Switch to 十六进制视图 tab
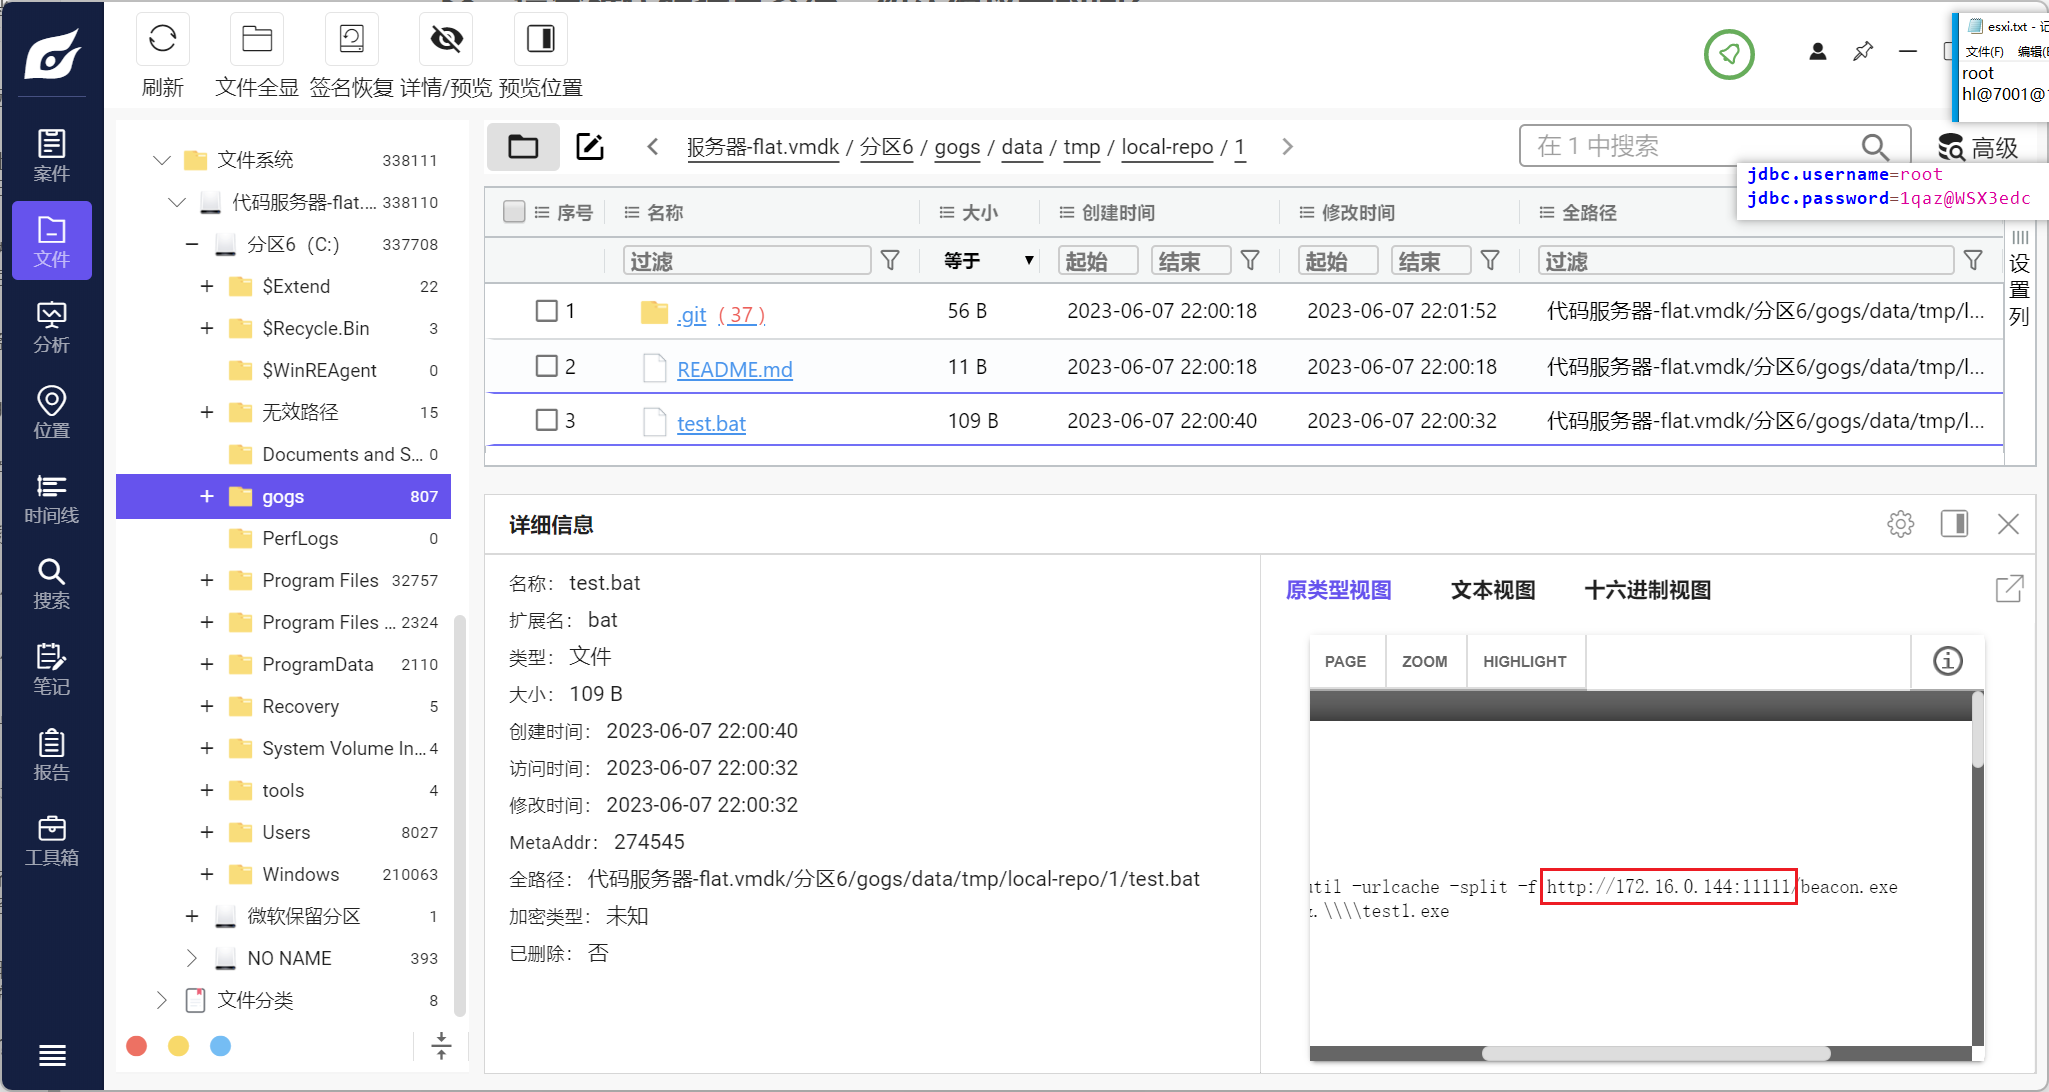The width and height of the screenshot is (2049, 1092). (1648, 590)
